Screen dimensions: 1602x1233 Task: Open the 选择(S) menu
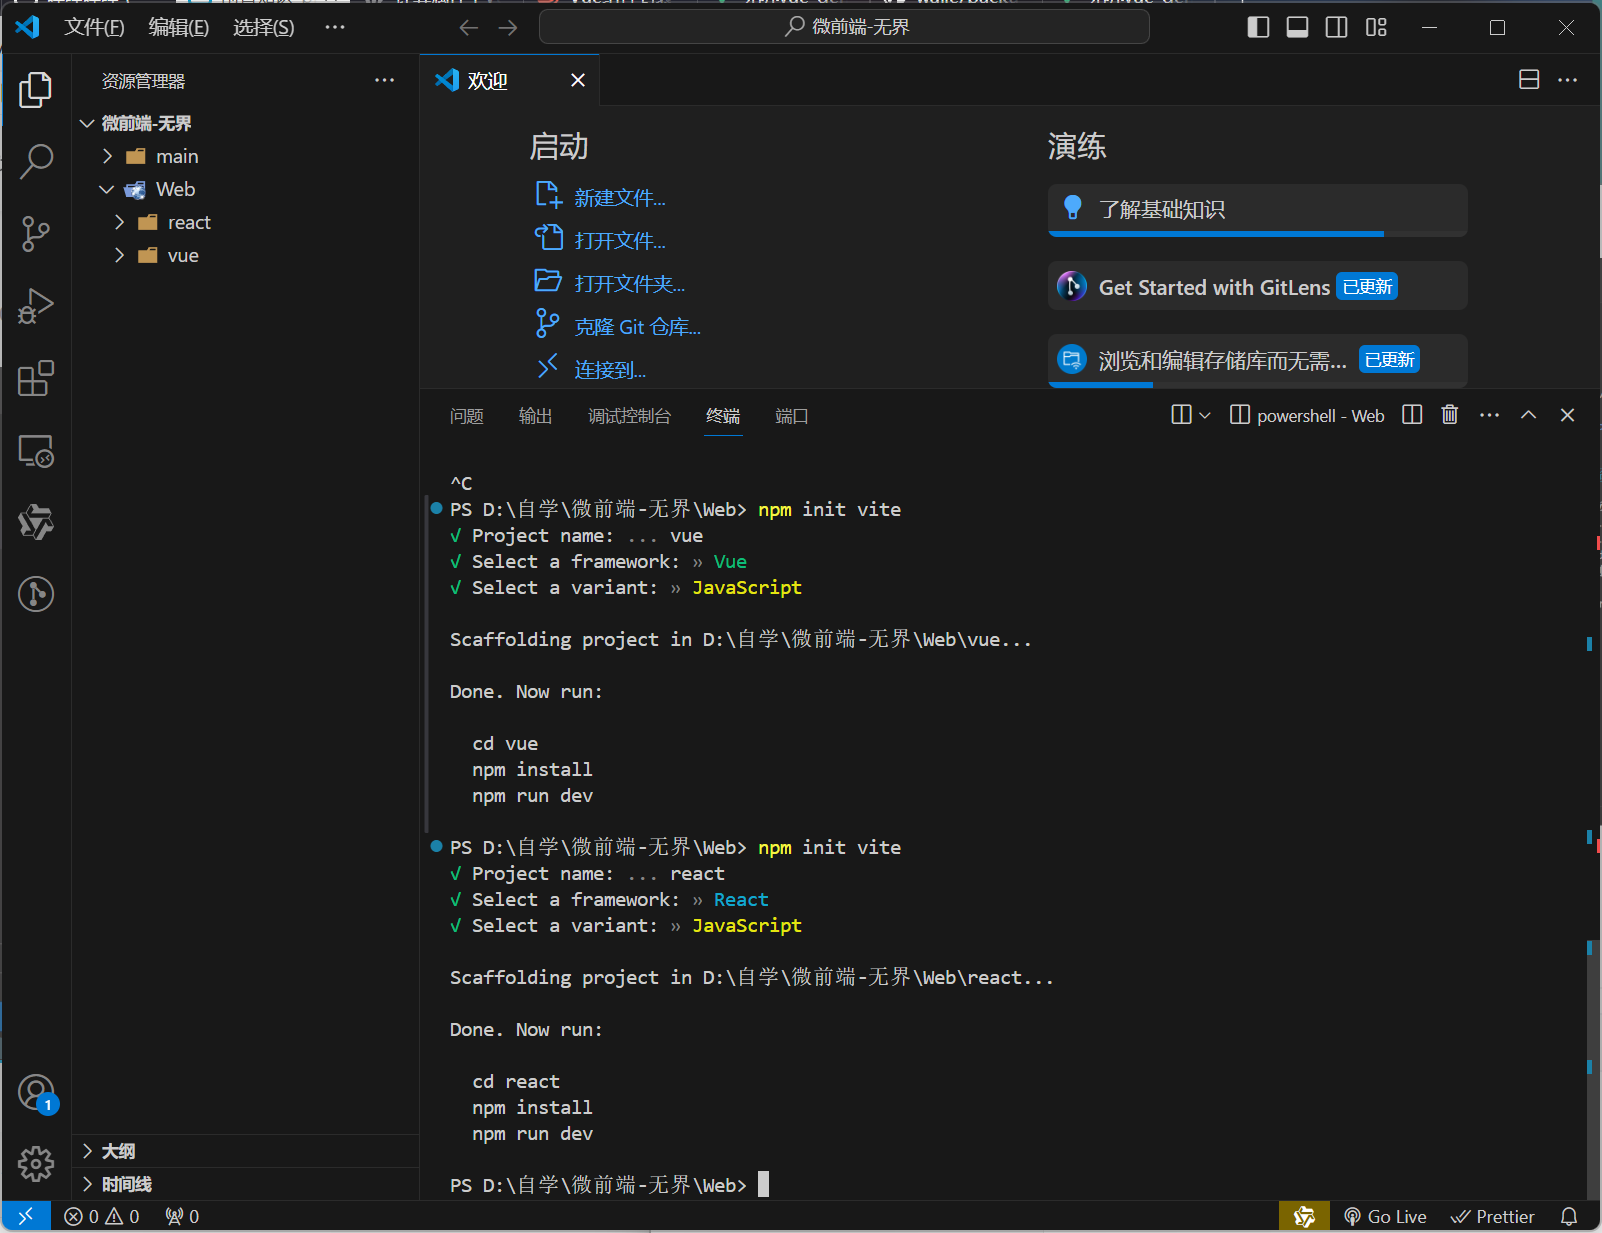[x=263, y=27]
